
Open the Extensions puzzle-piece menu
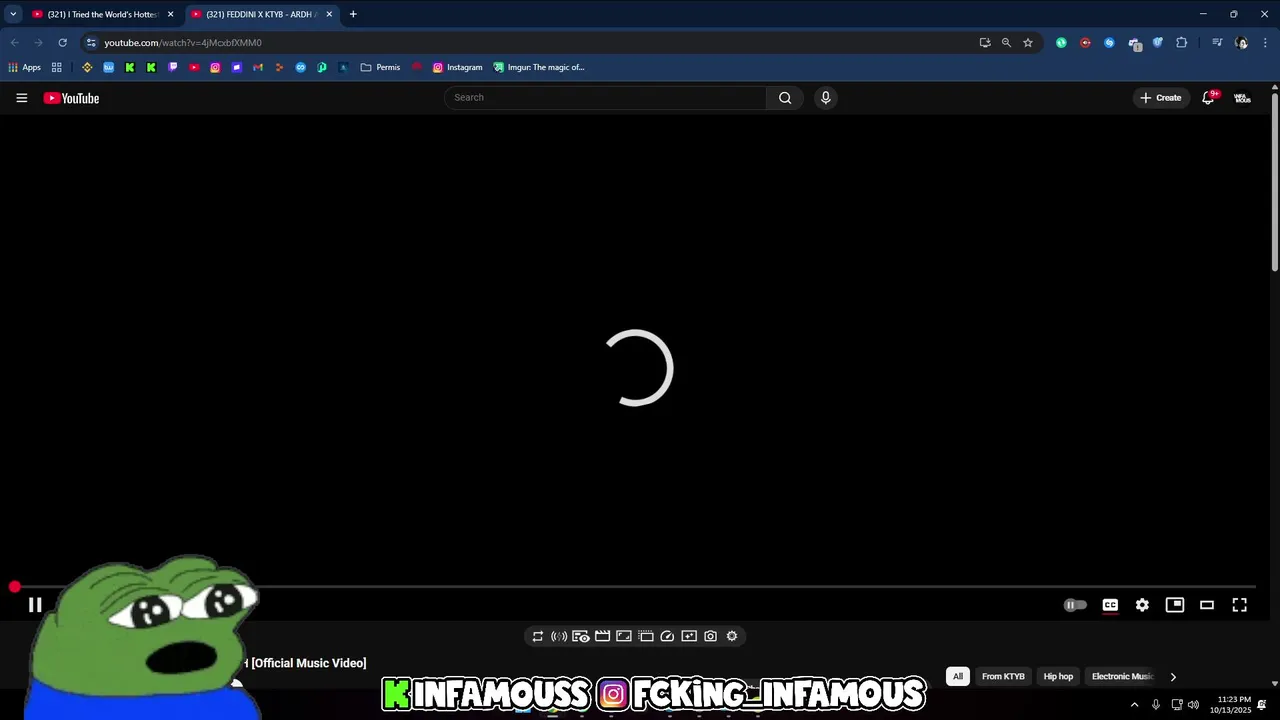point(1181,43)
